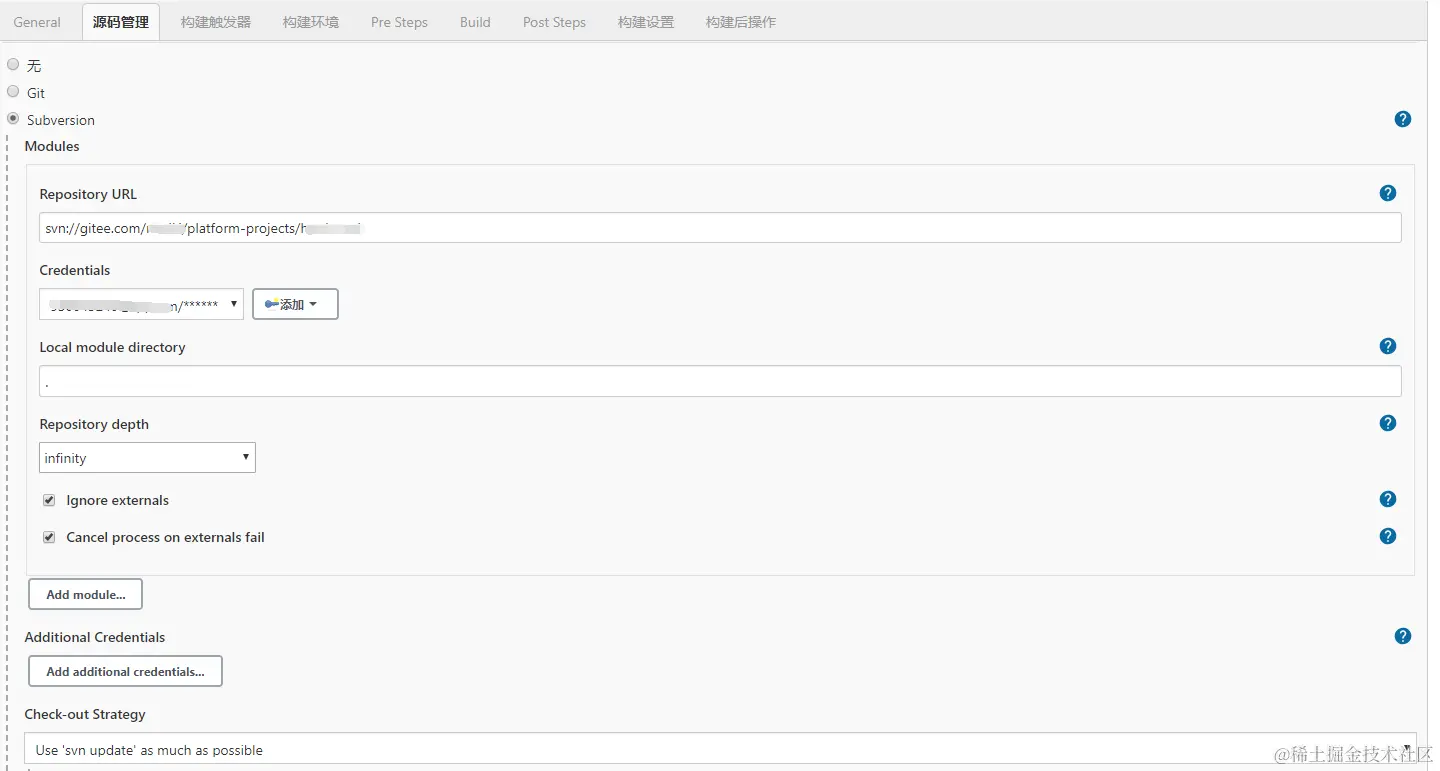Screen dimensions: 1440x771
Task: Select the Git radio button
Action: 13,91
